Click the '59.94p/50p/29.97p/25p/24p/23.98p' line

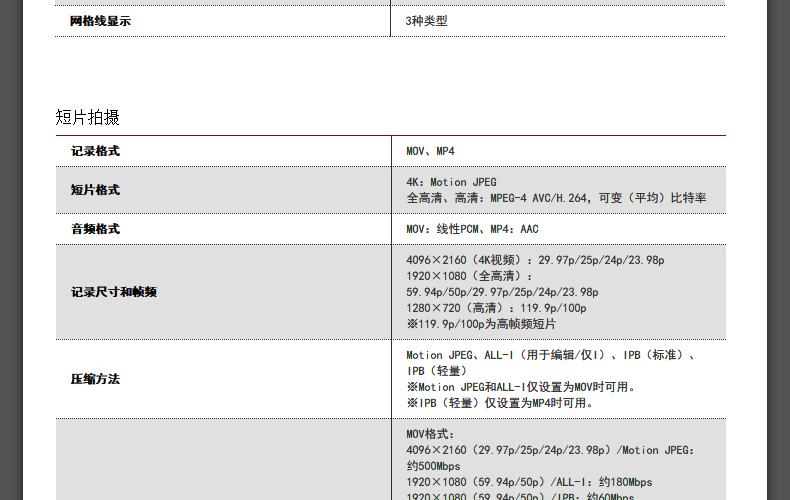(x=502, y=292)
